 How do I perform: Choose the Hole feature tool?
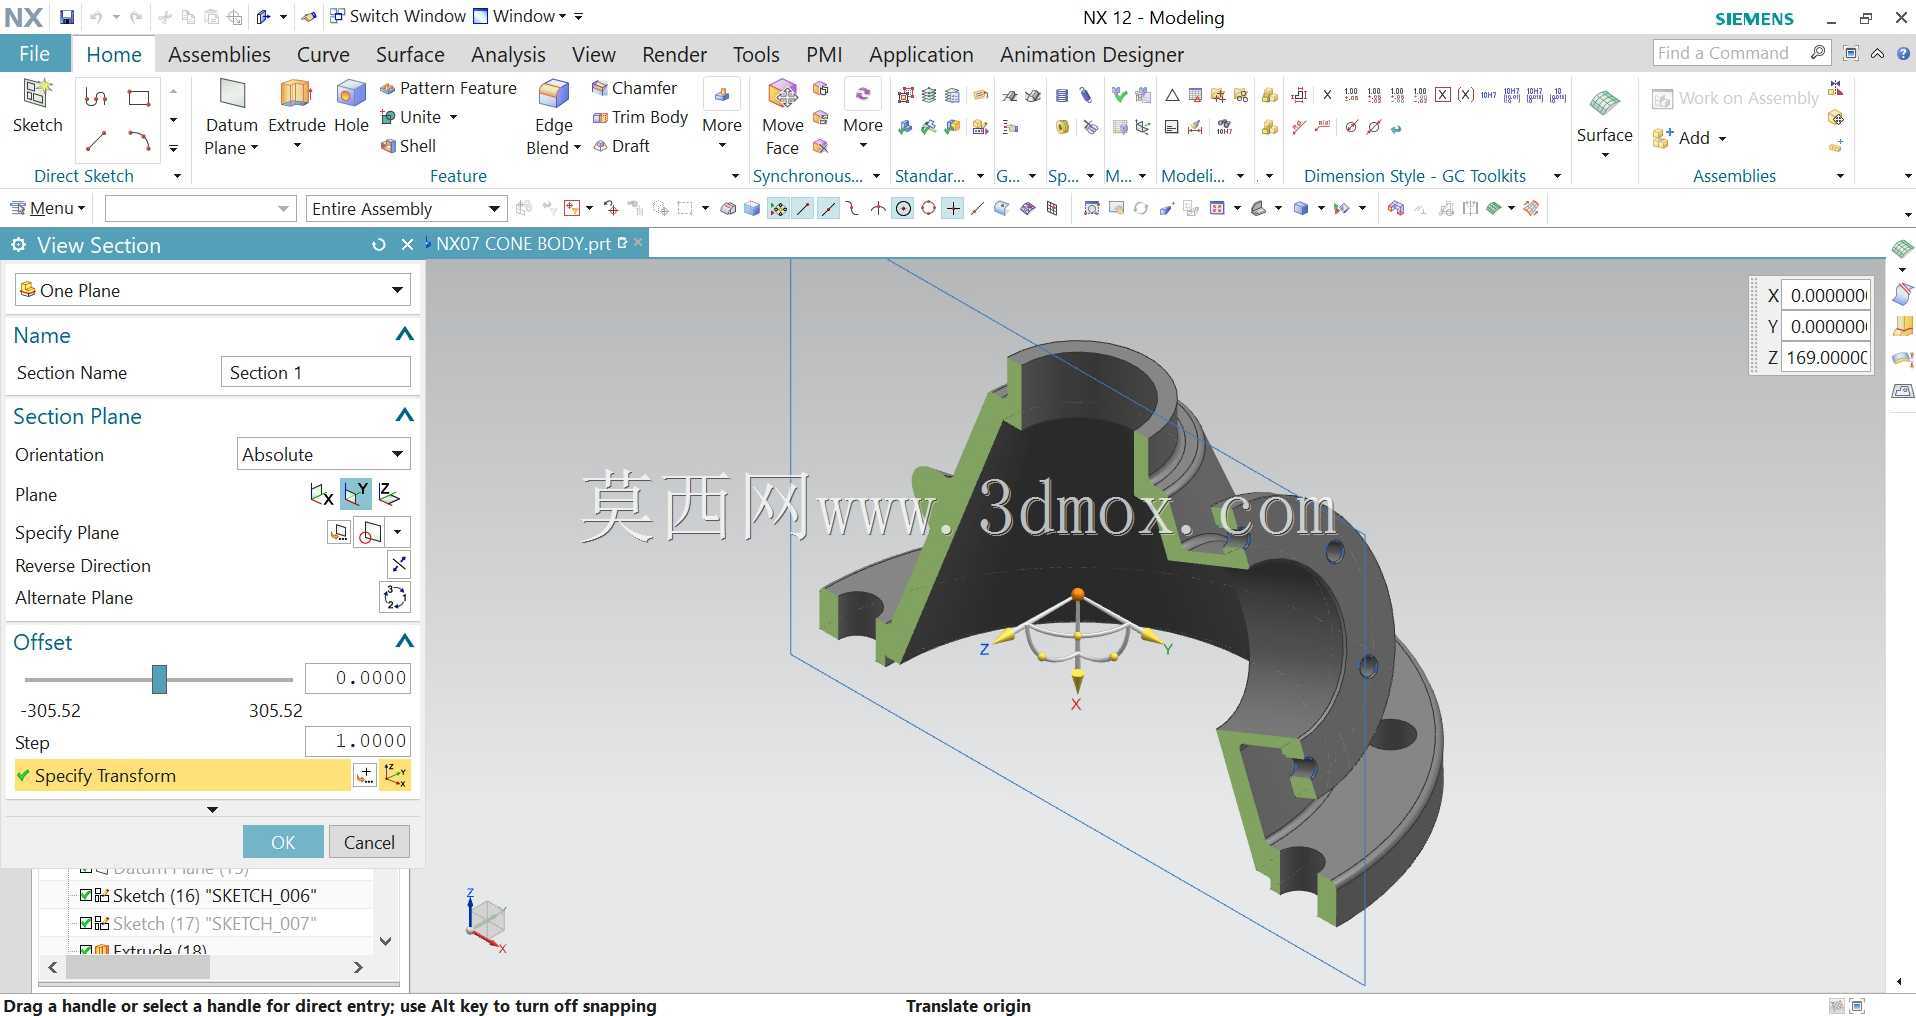point(351,106)
